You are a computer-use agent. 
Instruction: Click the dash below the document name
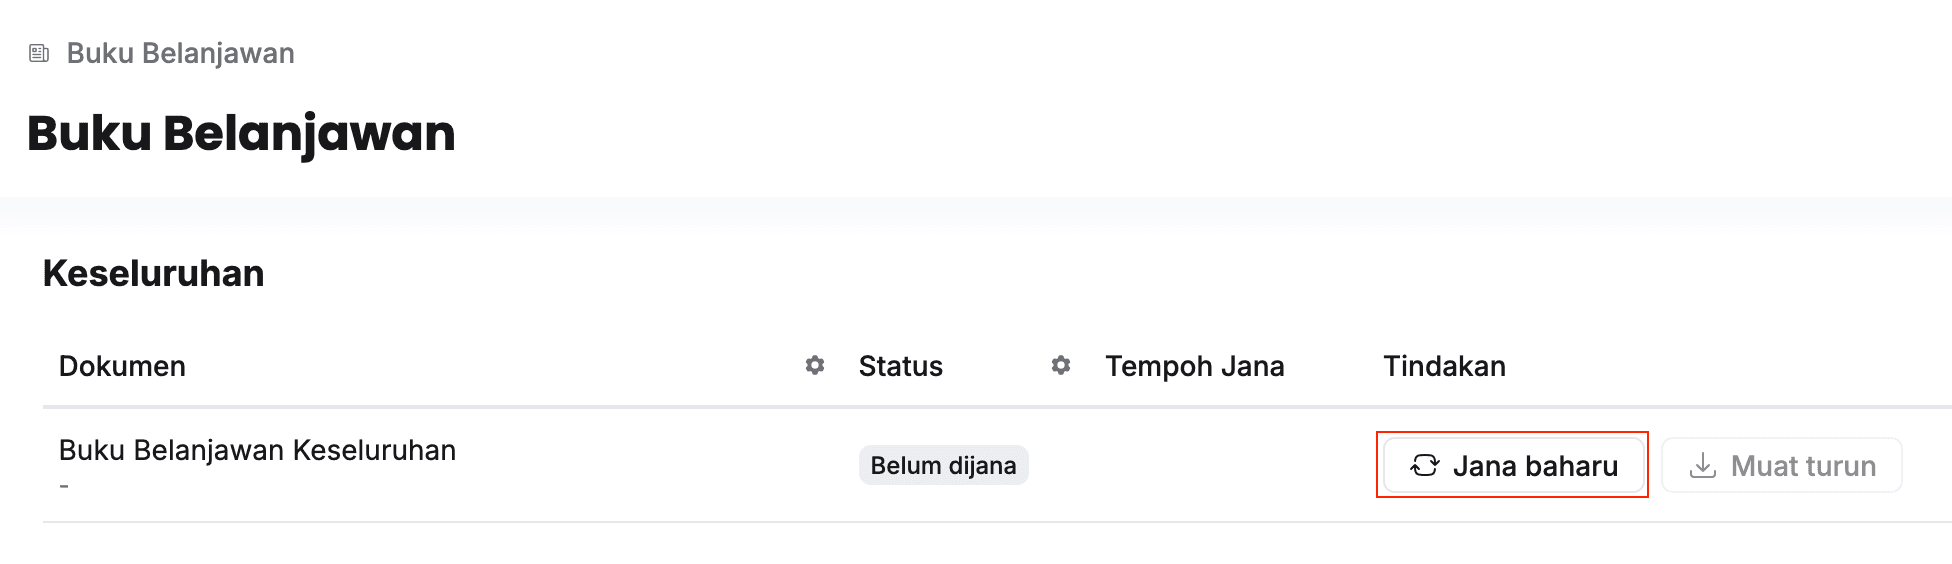click(64, 487)
